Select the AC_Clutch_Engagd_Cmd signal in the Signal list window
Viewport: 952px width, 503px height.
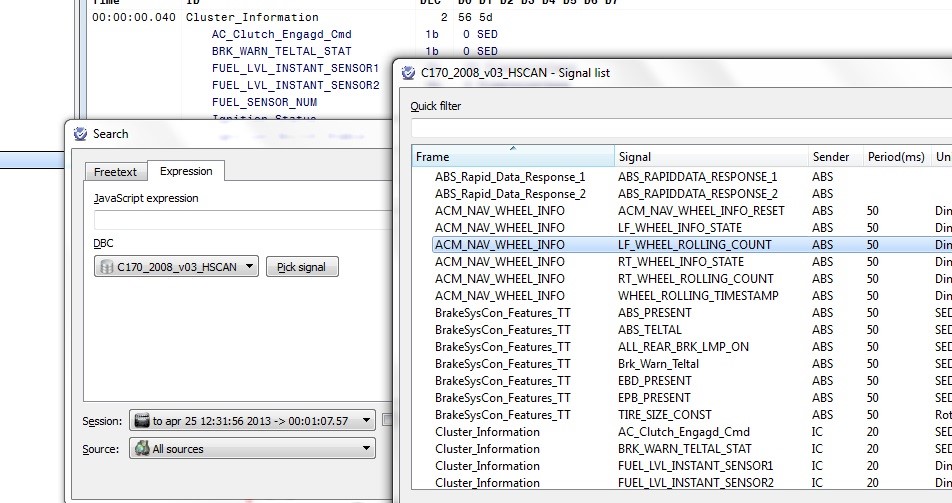click(684, 432)
